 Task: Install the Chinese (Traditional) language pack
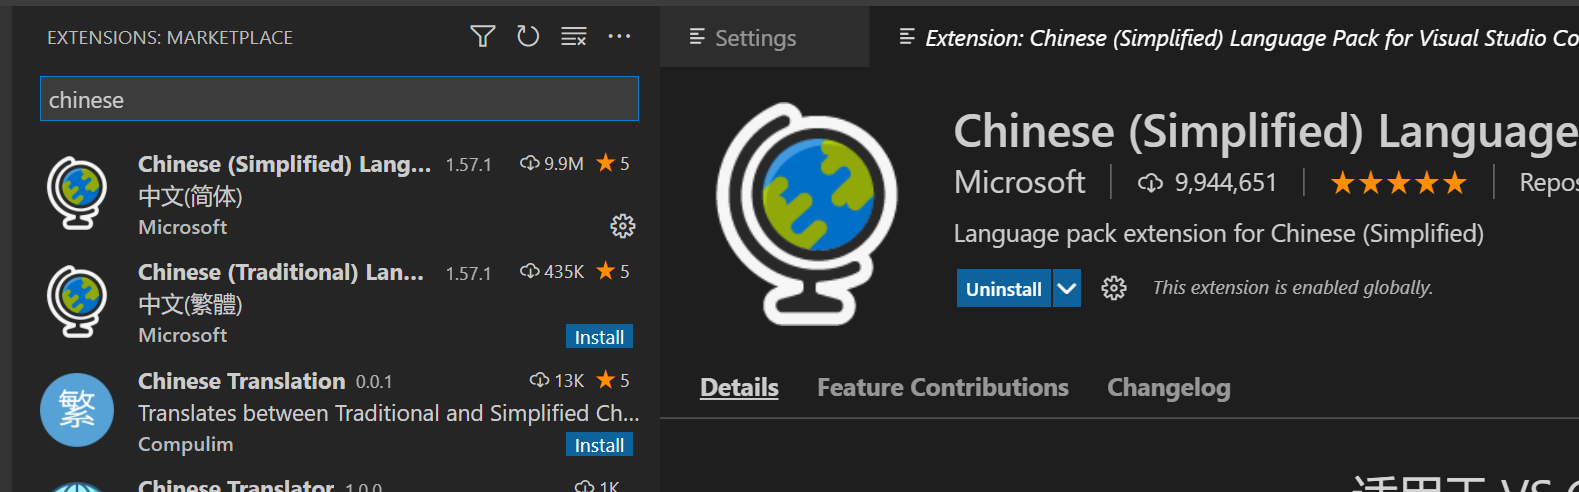coord(599,337)
